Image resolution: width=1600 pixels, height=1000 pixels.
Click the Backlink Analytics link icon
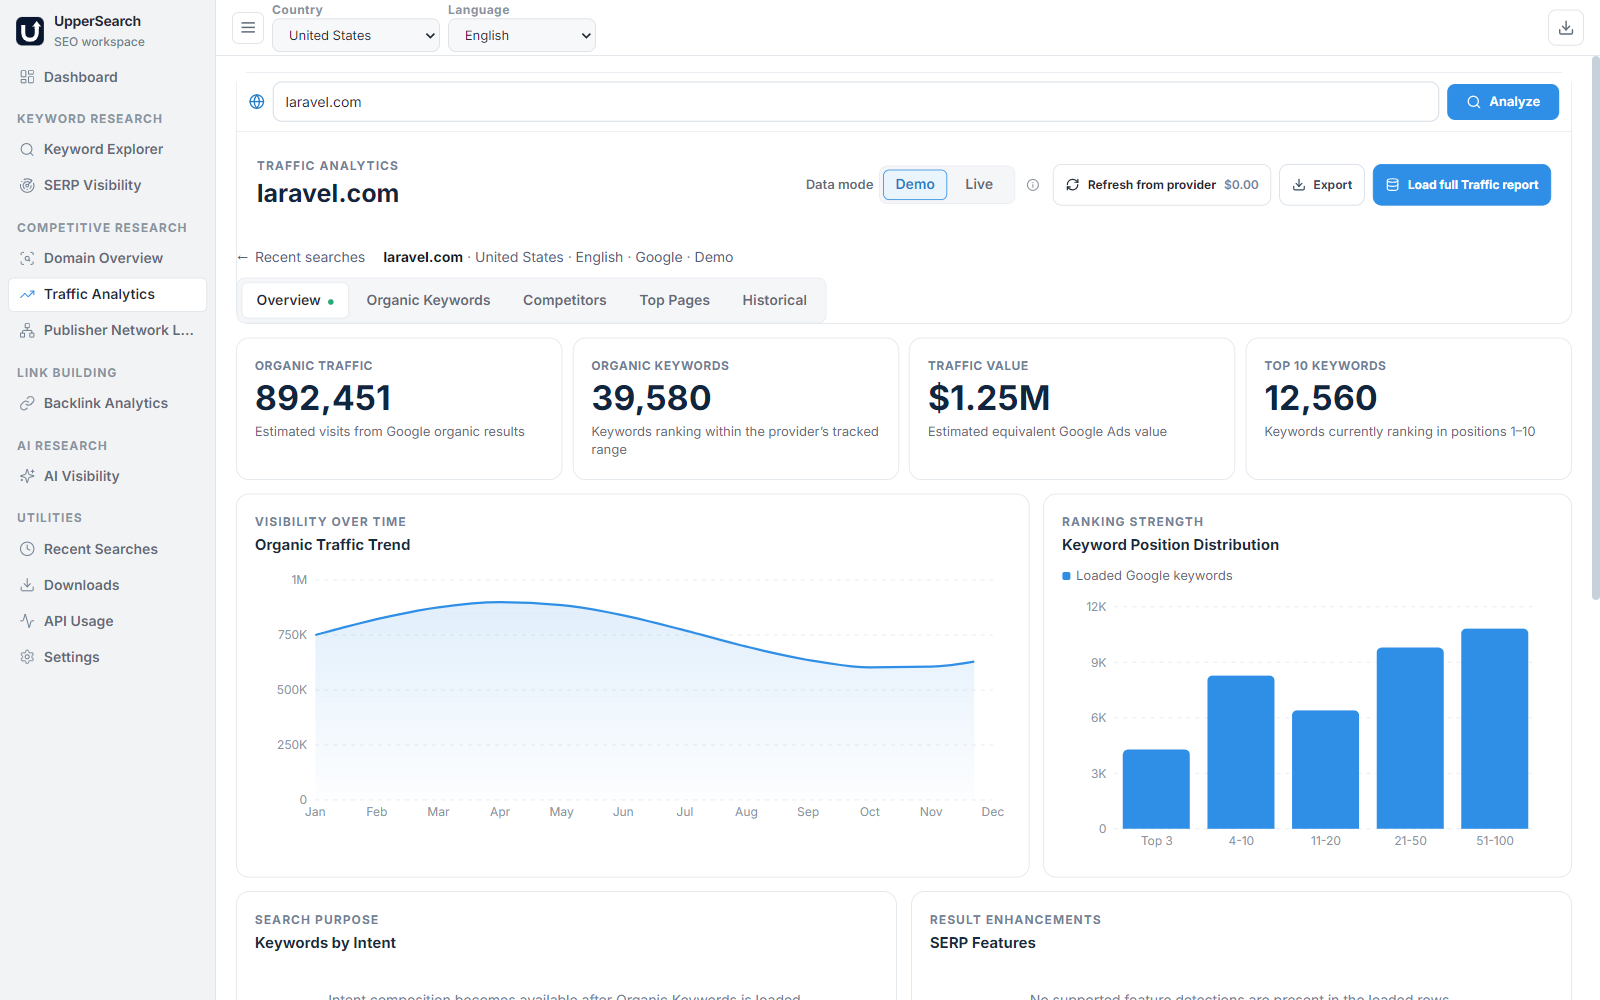[x=27, y=403]
